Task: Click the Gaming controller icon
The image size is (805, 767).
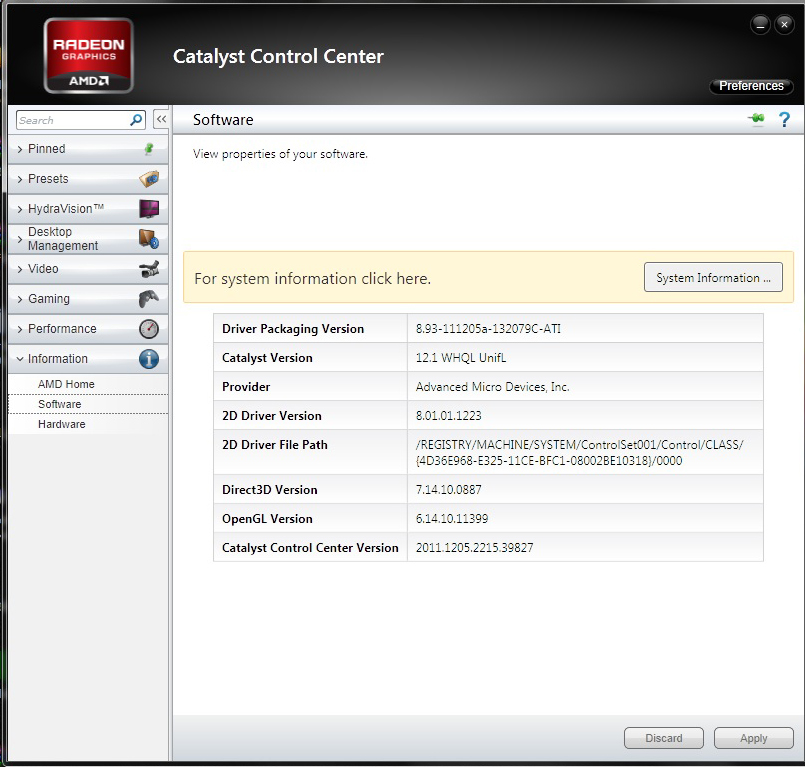Action: pyautogui.click(x=149, y=299)
